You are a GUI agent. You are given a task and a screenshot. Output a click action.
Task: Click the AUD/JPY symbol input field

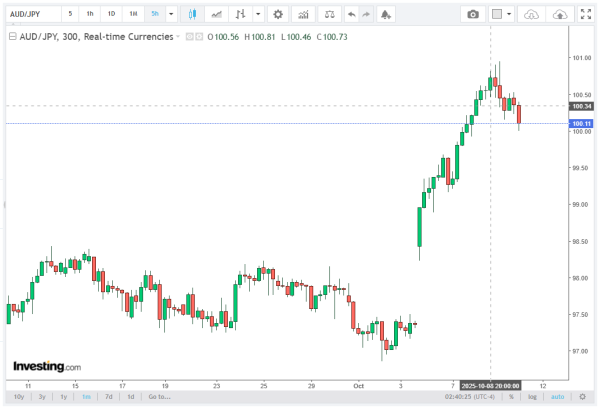click(30, 15)
